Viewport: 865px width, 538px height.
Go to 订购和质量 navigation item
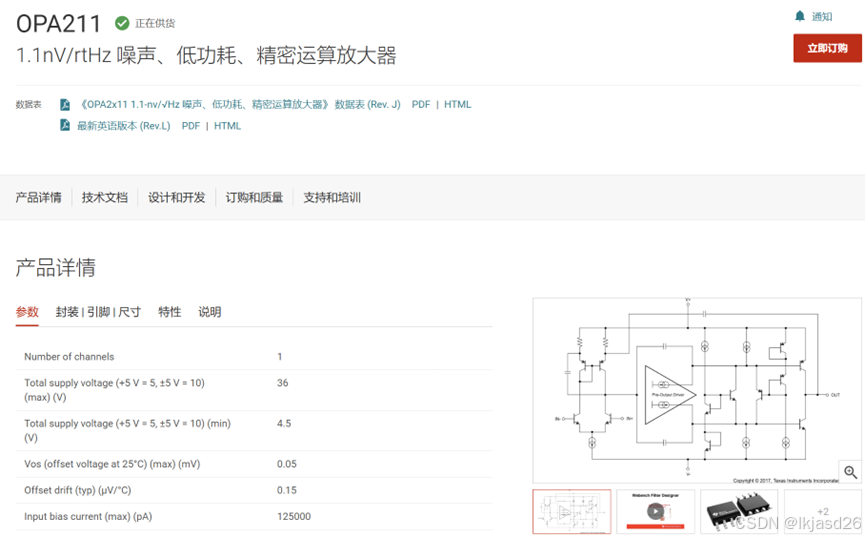click(x=254, y=198)
